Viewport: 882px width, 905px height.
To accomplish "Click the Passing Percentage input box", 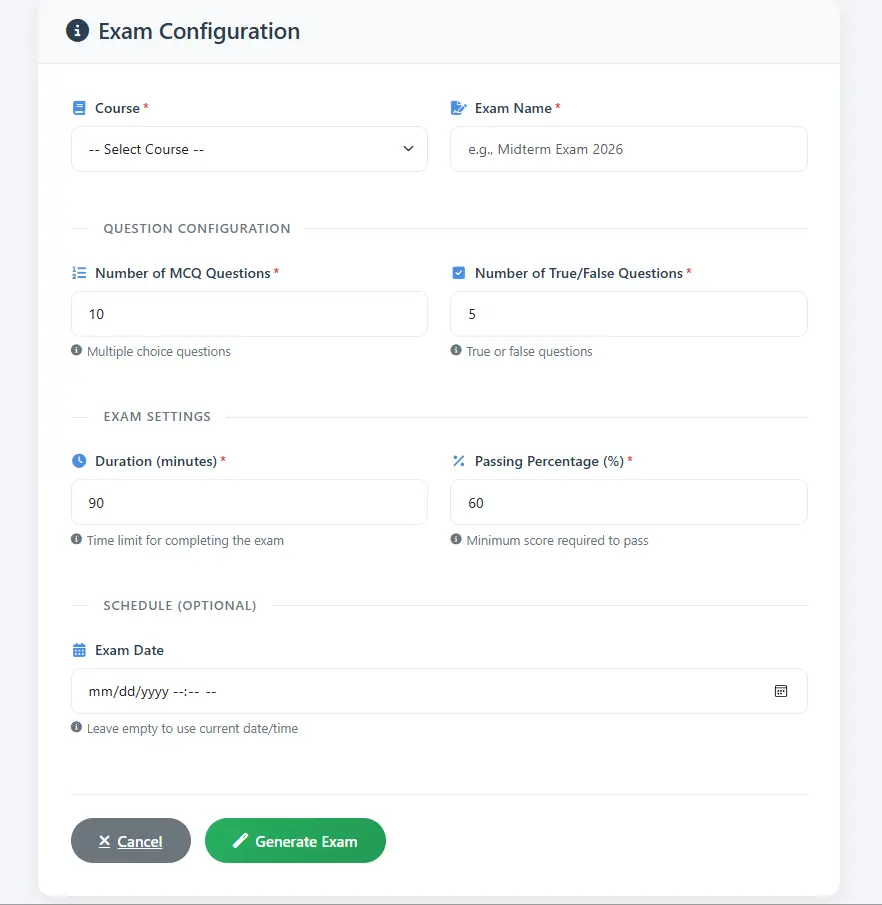I will 628,502.
